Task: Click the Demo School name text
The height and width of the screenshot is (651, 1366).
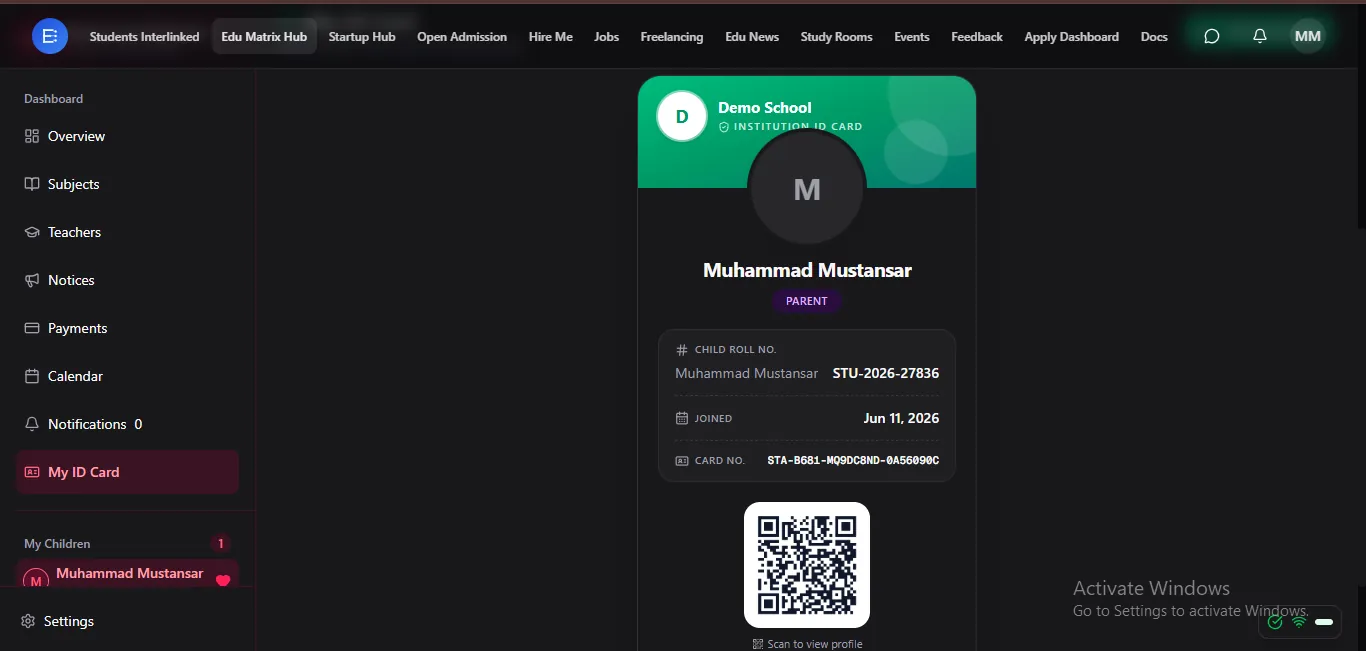Action: pos(765,108)
